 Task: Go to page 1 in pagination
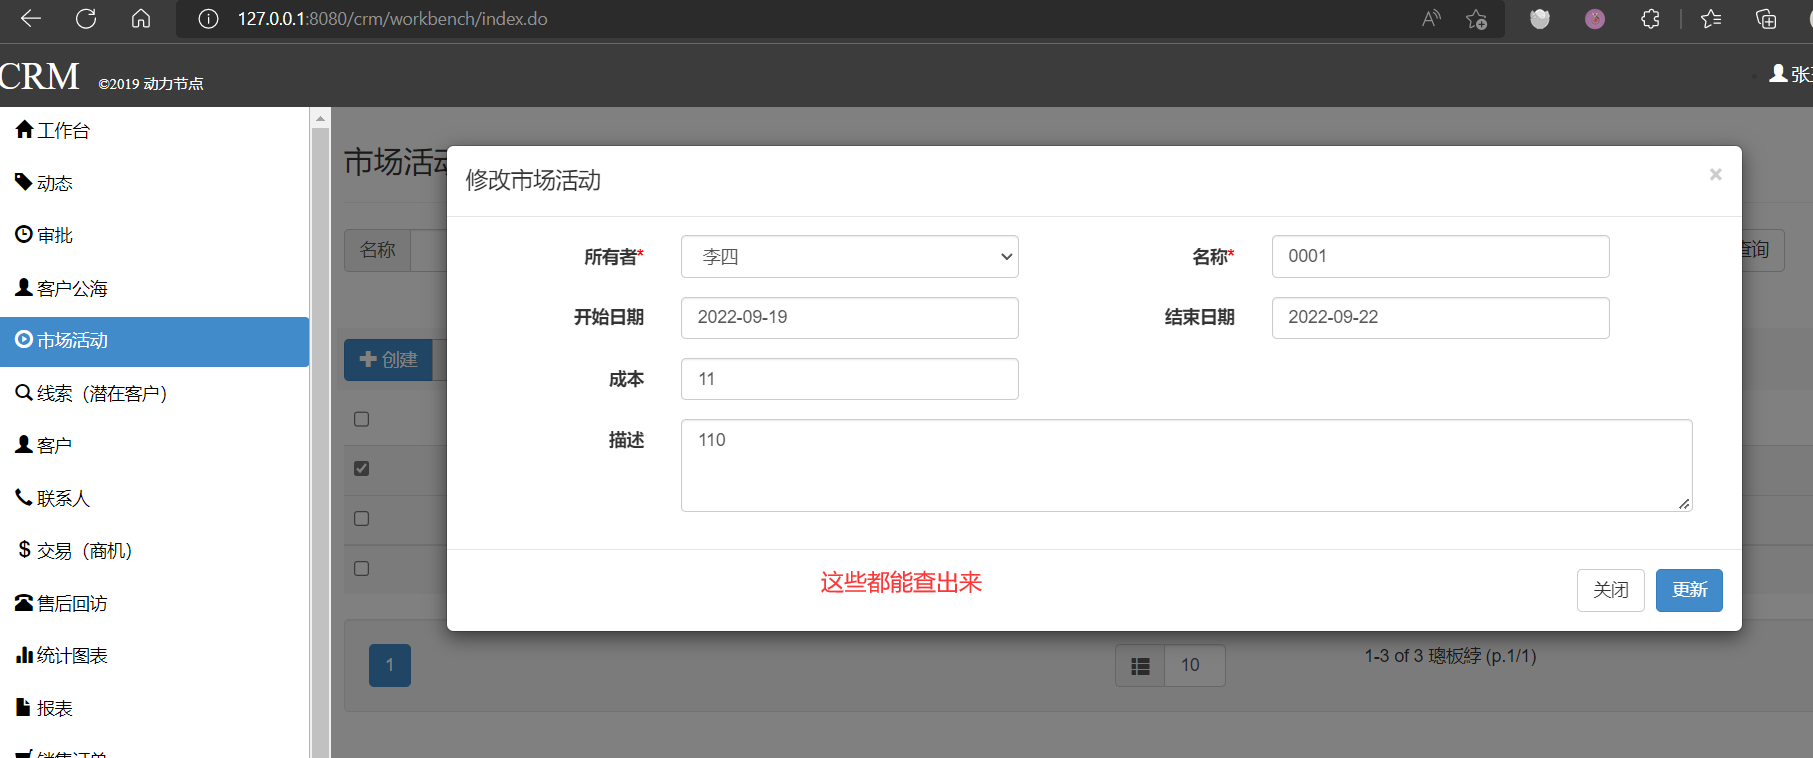[390, 665]
